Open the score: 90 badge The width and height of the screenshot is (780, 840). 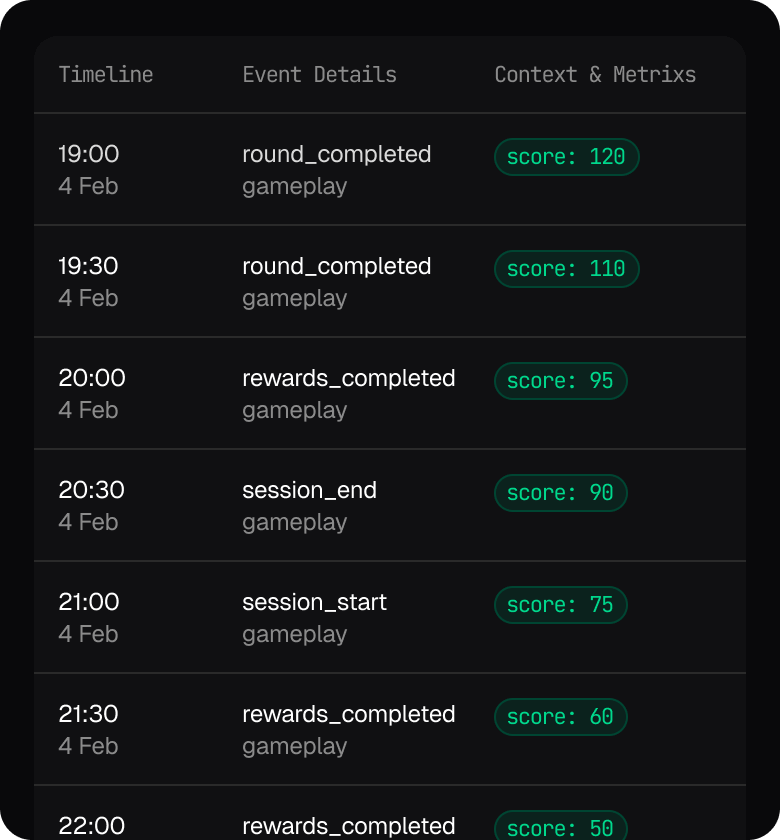pos(560,493)
